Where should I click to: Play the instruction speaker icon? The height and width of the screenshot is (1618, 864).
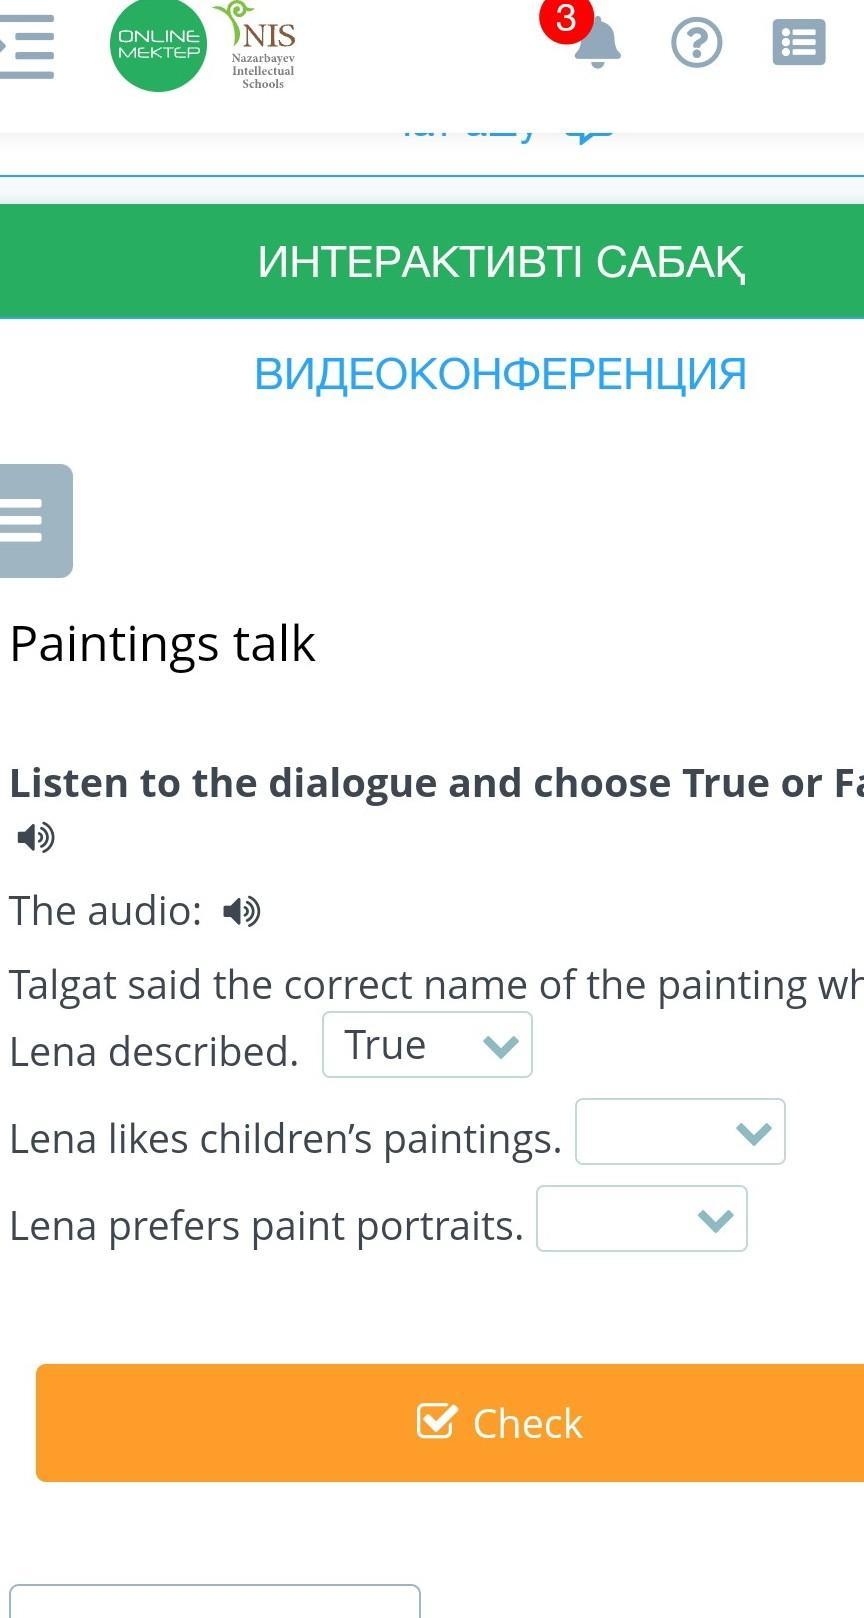coord(36,837)
